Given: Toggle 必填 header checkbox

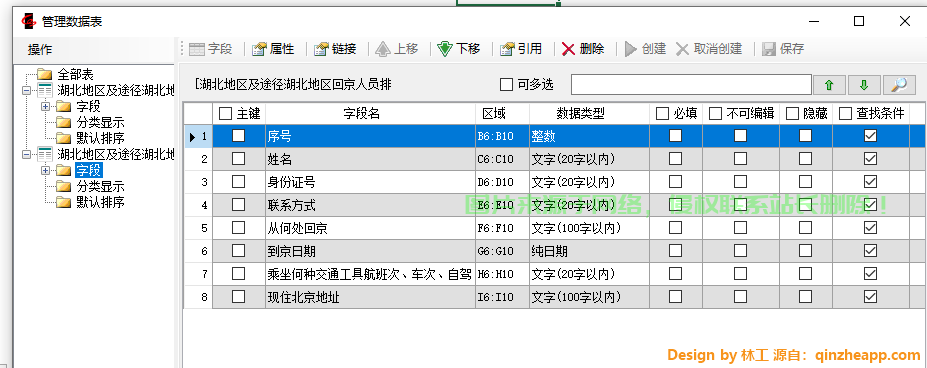Looking at the screenshot, I should coord(663,114).
